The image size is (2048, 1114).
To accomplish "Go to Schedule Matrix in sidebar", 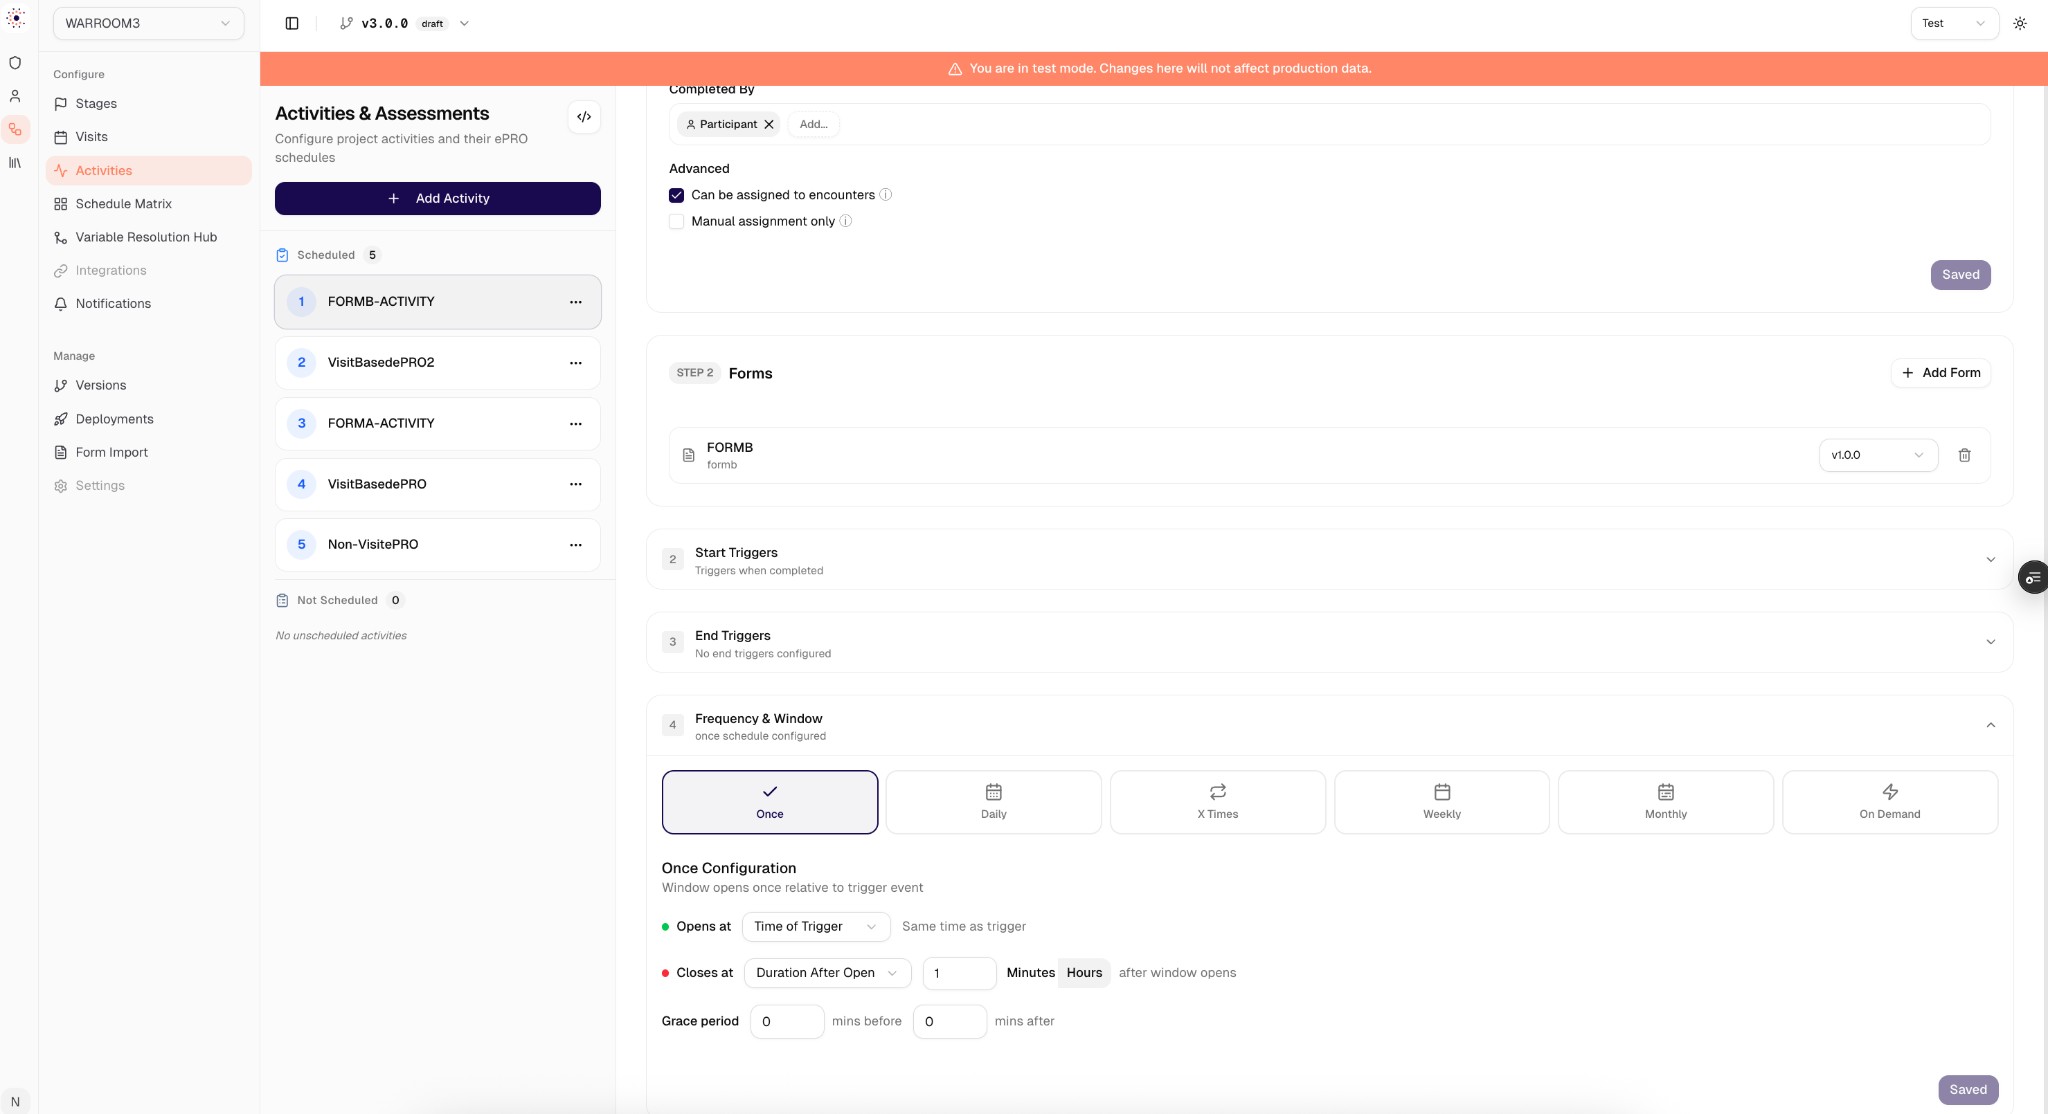I will (x=123, y=204).
